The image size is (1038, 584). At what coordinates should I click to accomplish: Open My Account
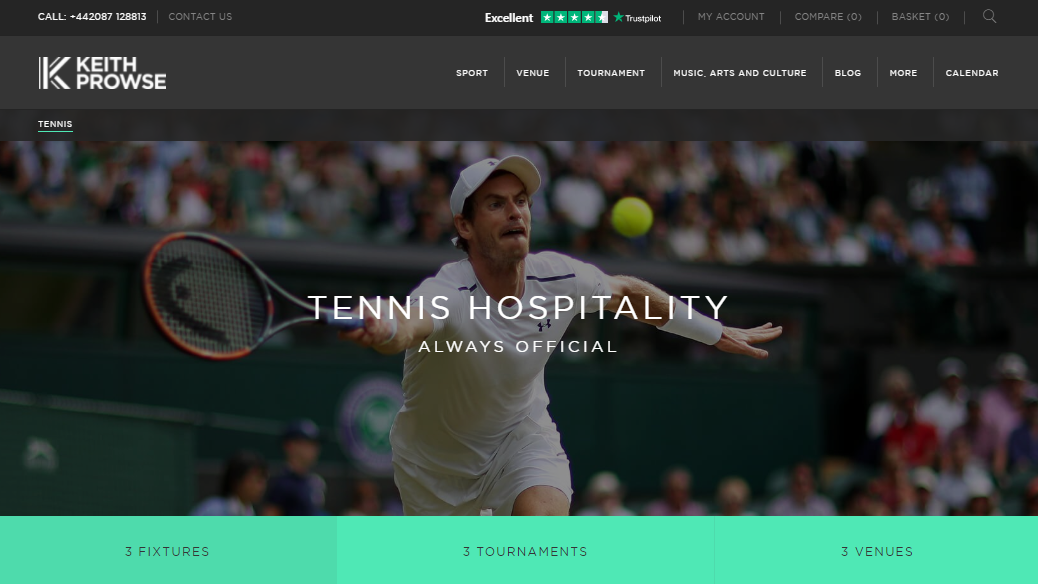point(731,17)
